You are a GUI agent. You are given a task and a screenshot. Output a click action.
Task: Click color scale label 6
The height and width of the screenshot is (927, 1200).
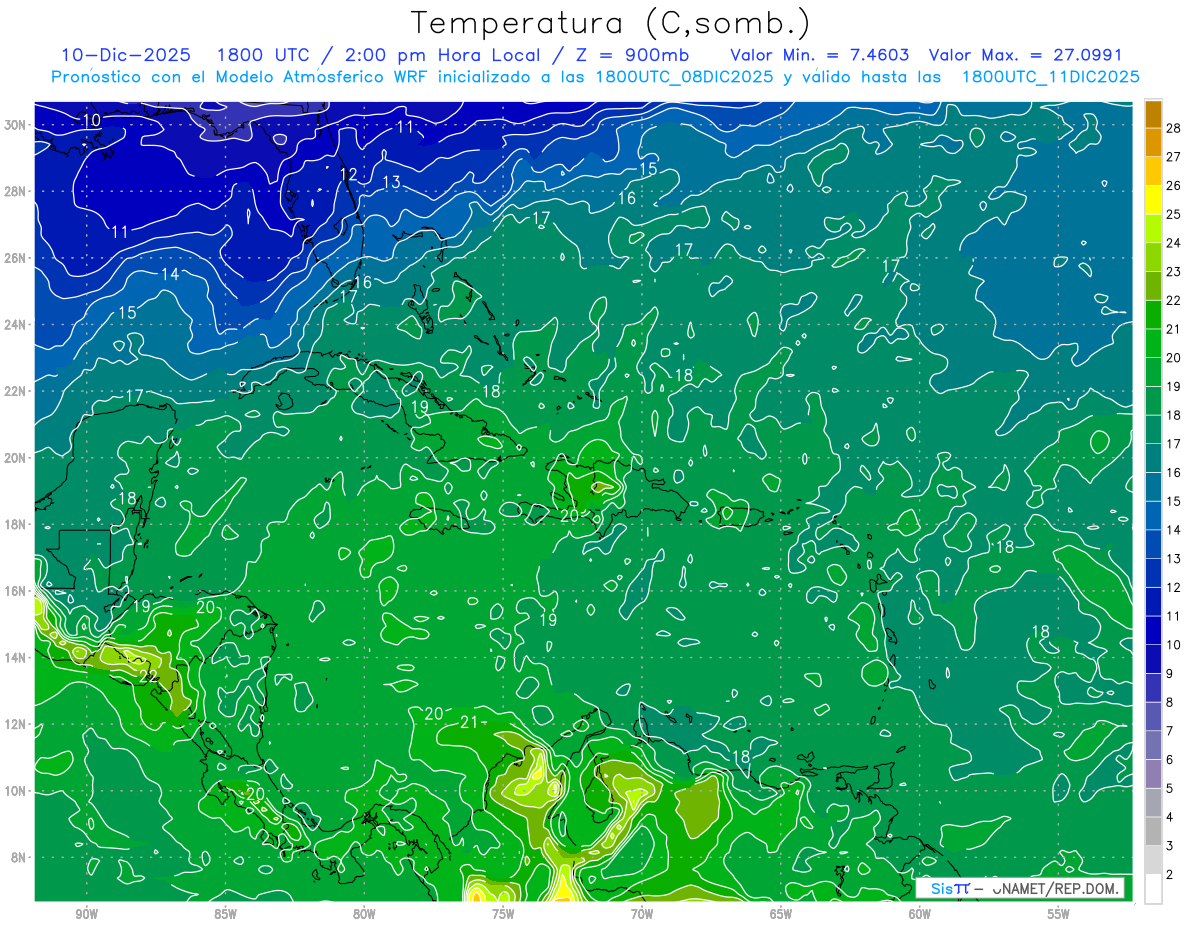tap(1170, 760)
